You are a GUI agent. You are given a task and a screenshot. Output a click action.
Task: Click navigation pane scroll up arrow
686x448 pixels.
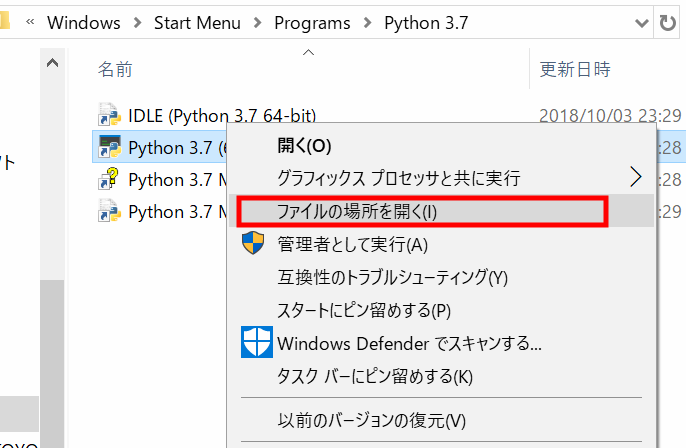(x=52, y=63)
